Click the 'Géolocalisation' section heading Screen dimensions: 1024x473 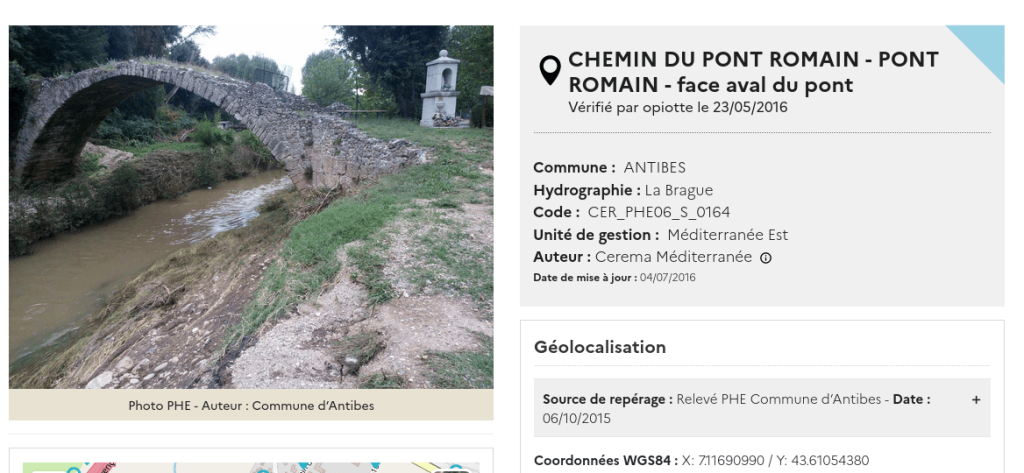(600, 347)
